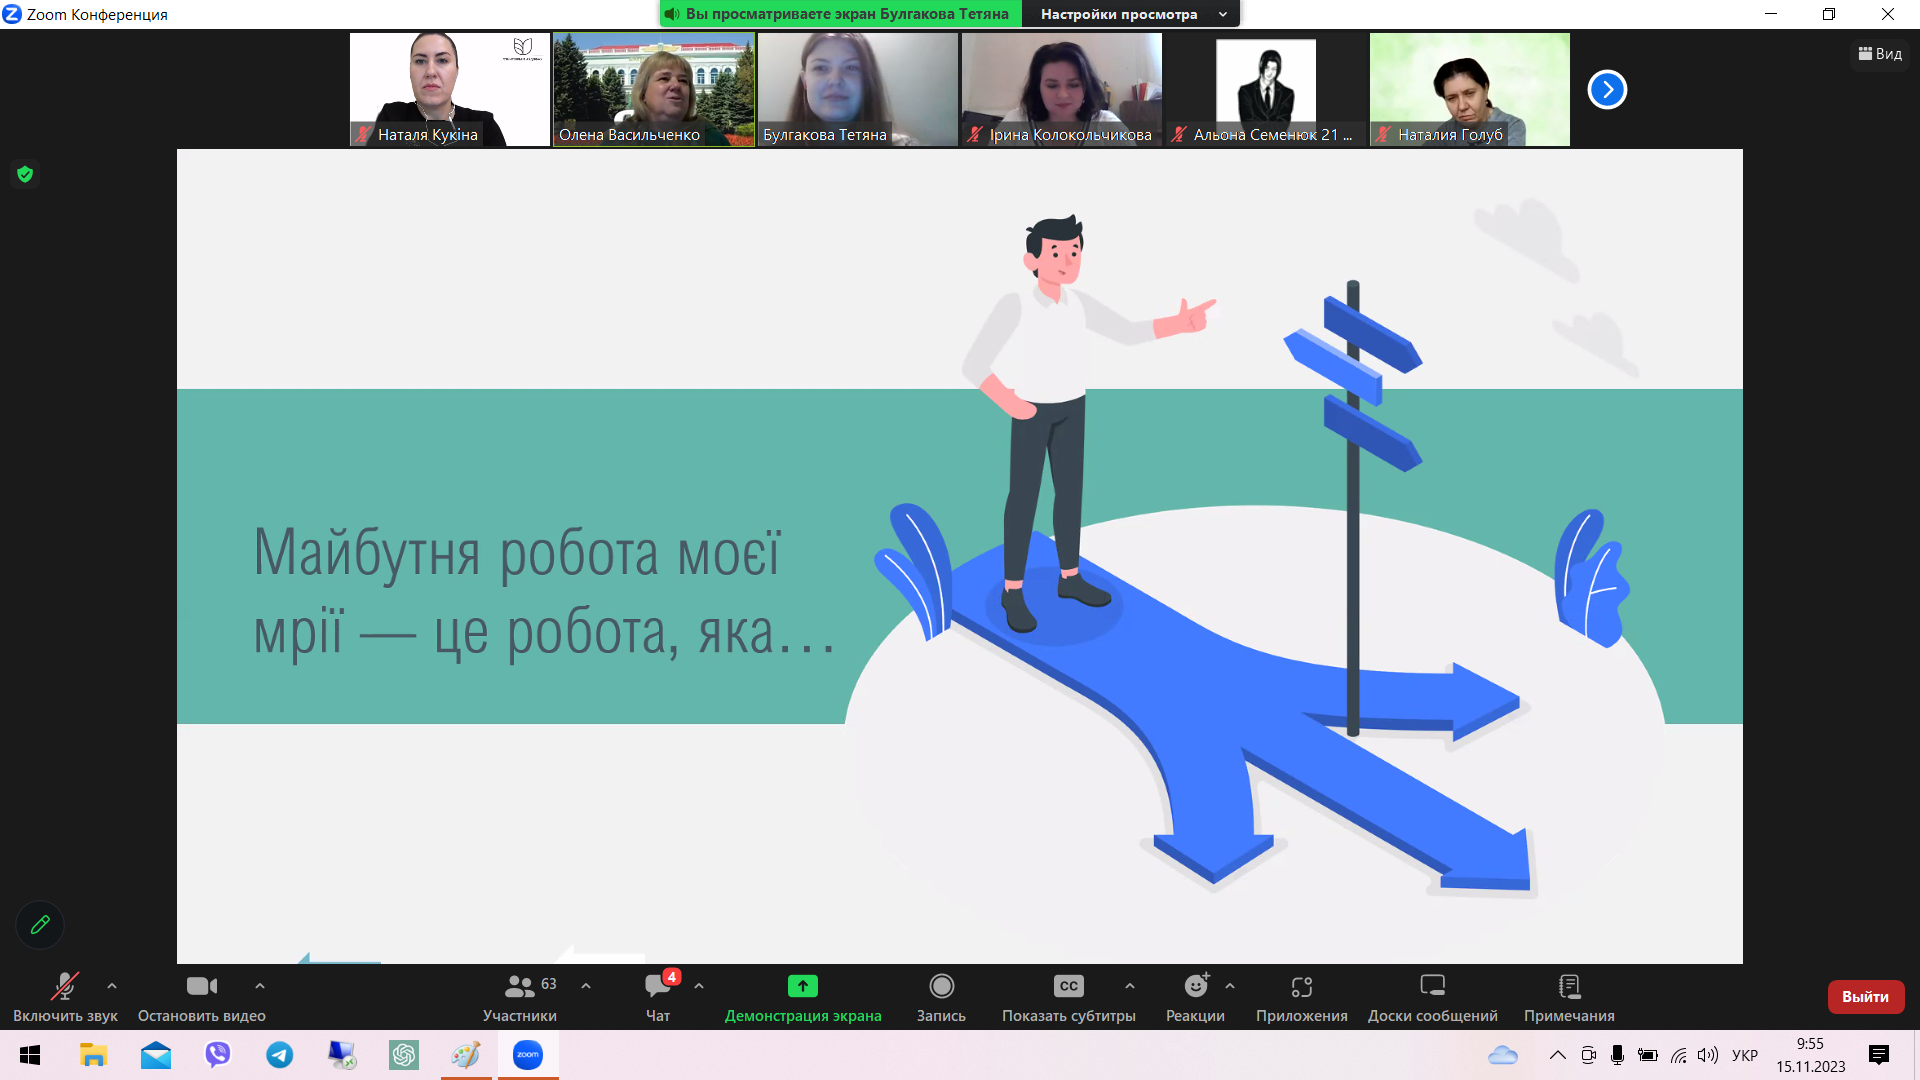Open the Reactions smiley icon
1920x1080 pixels.
click(x=1195, y=987)
